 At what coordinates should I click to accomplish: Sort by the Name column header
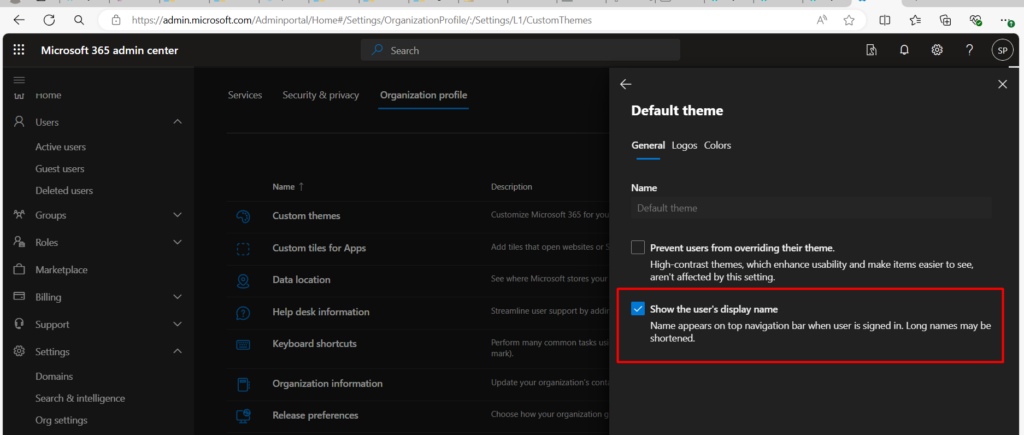coord(287,187)
